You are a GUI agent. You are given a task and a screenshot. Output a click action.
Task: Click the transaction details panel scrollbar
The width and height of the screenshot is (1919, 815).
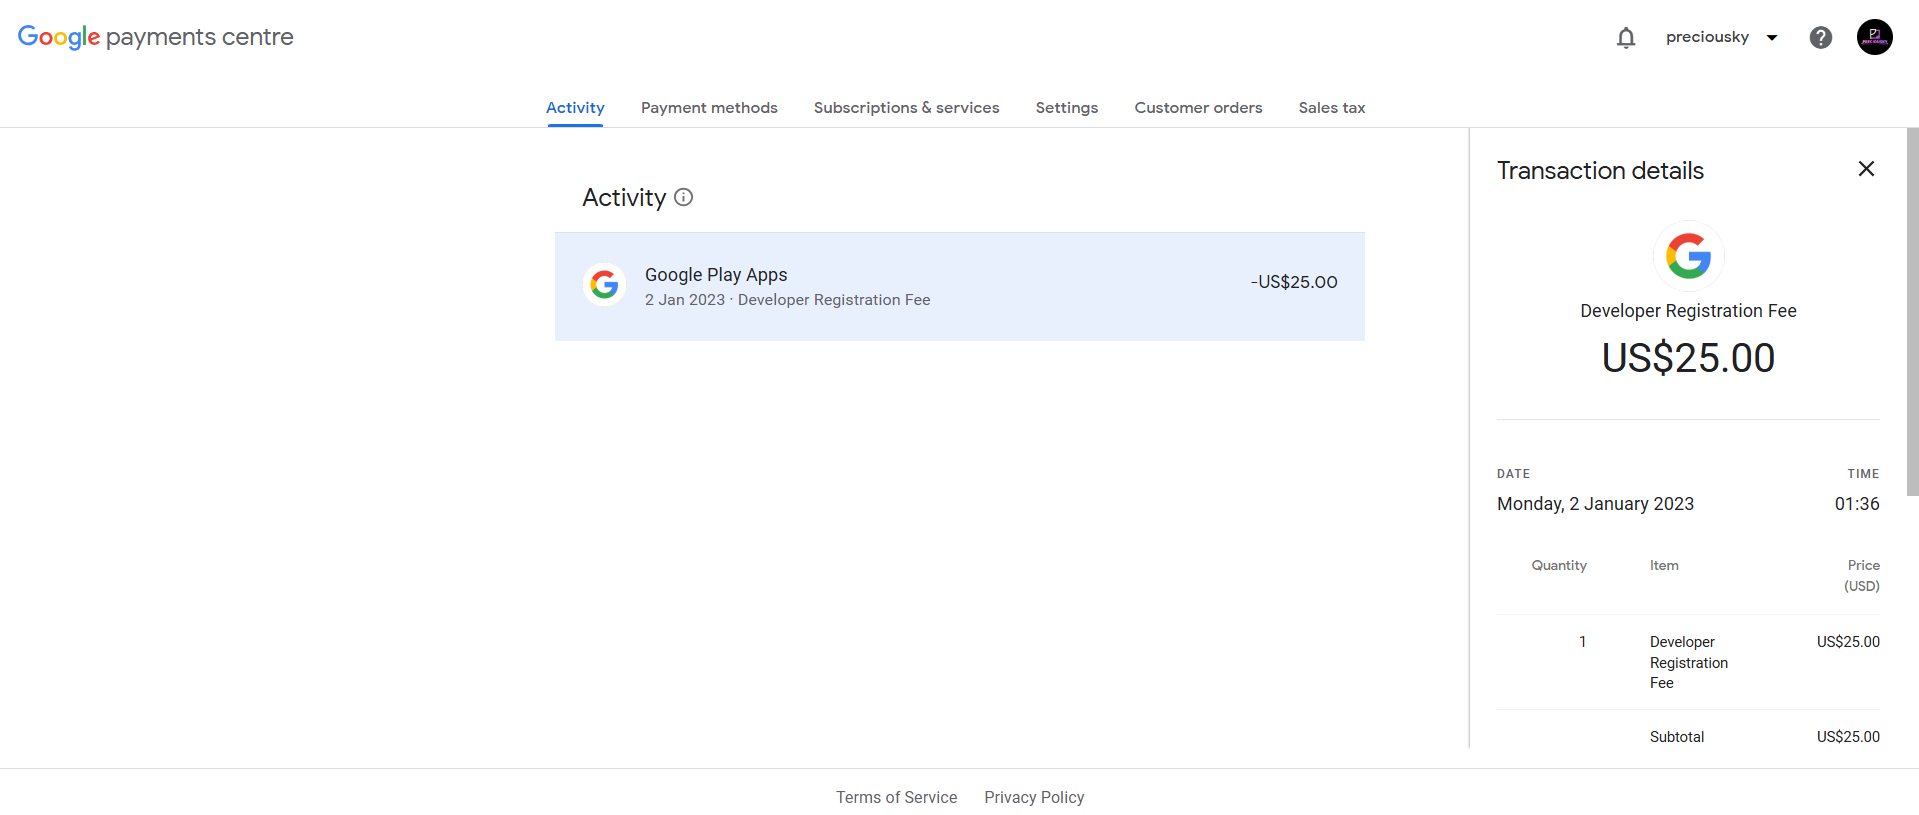(x=1912, y=312)
